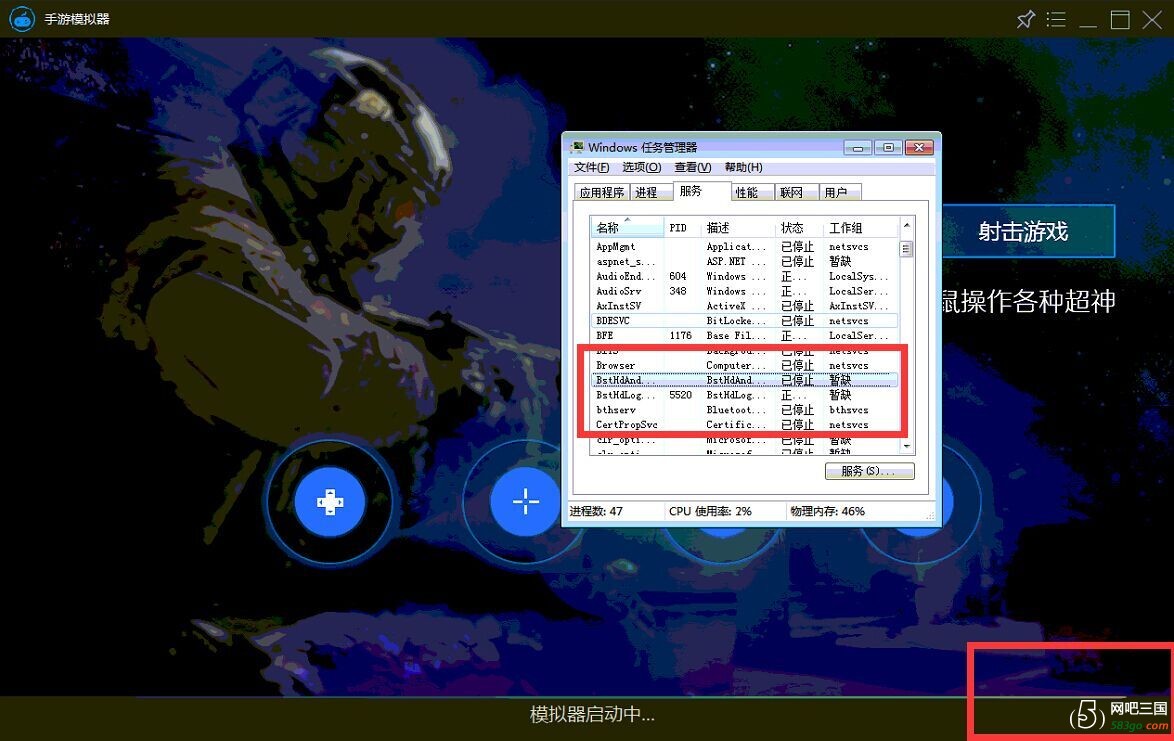Image resolution: width=1174 pixels, height=741 pixels.
Task: Maximize the emulator window
Action: (1120, 19)
